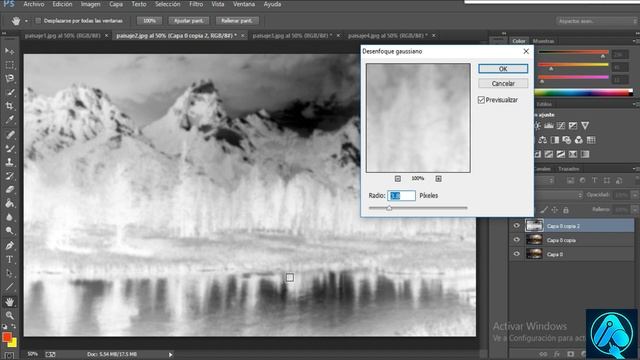This screenshot has height=360, width=640.
Task: Switch to the paisaje1.jpg document tab
Action: pos(62,36)
